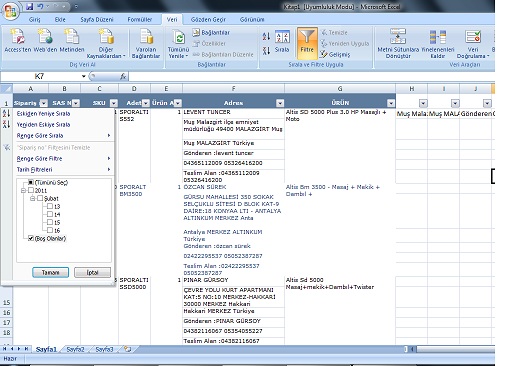Check the day 15 checkbox

click(x=50, y=222)
